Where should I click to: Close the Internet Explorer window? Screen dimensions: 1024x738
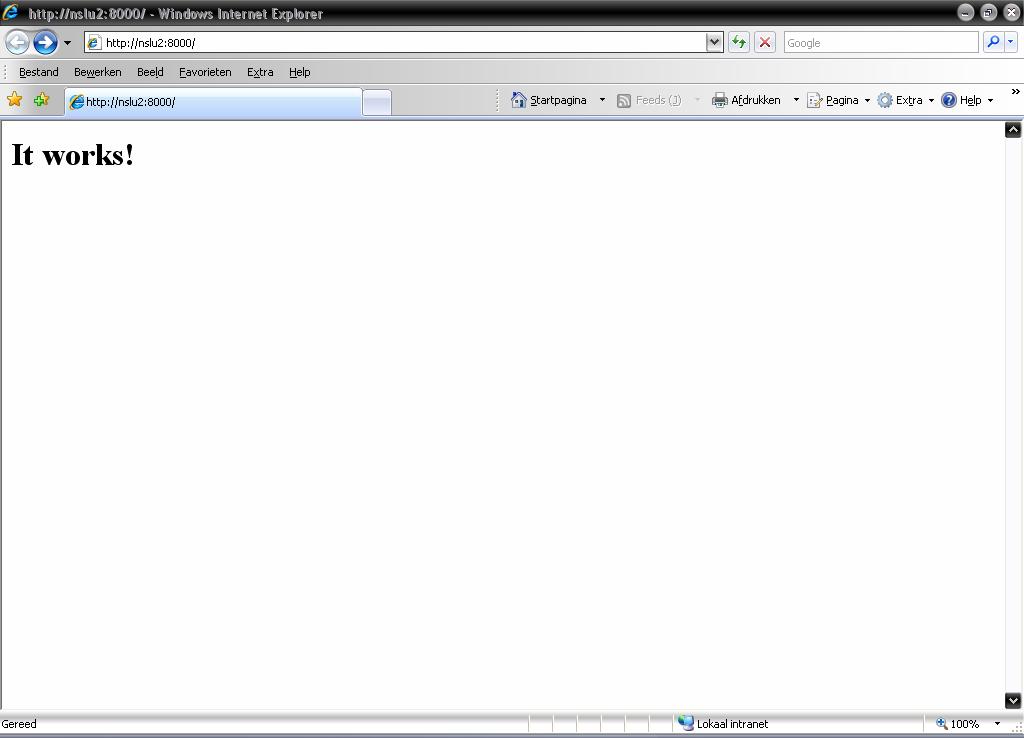[x=1012, y=12]
